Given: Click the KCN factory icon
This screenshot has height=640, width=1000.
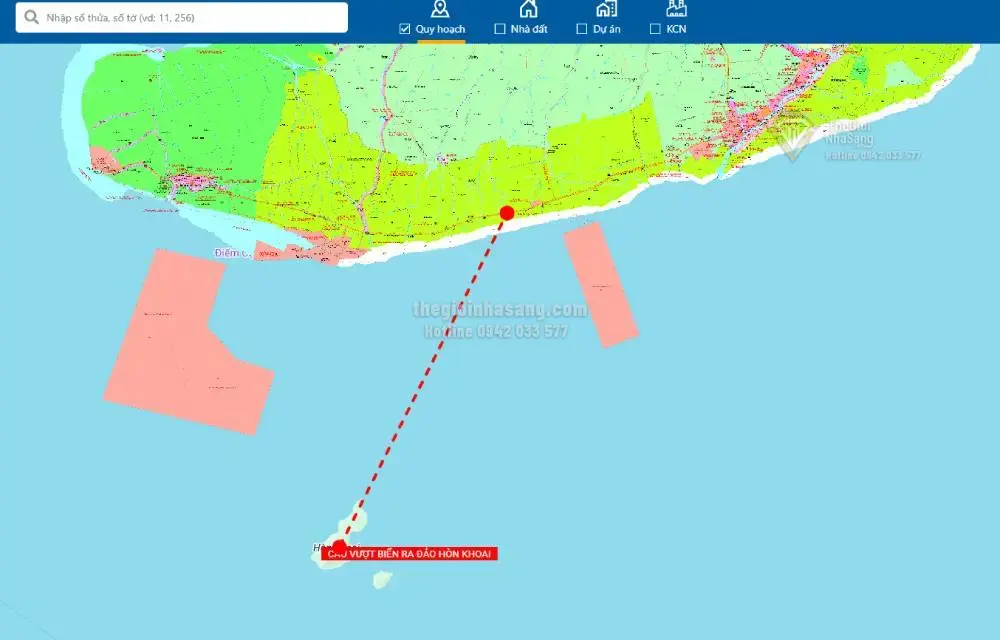Looking at the screenshot, I should tap(676, 9).
